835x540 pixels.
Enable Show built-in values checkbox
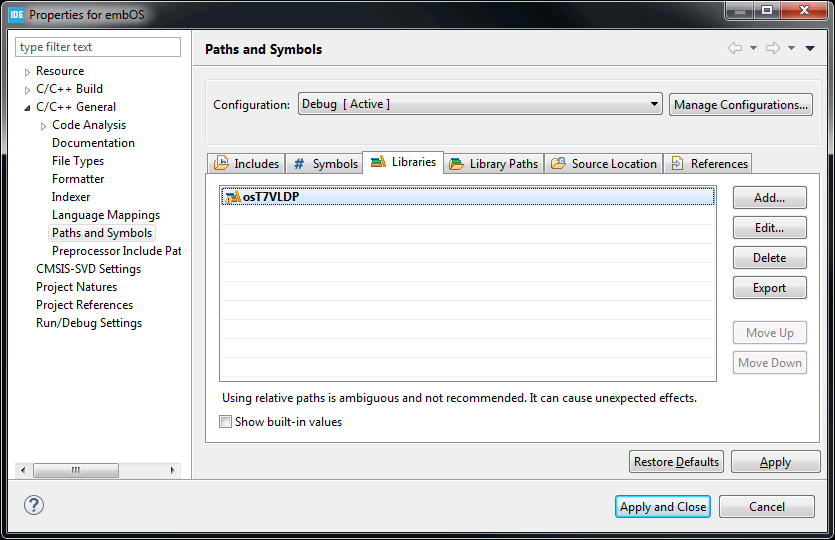click(x=226, y=422)
